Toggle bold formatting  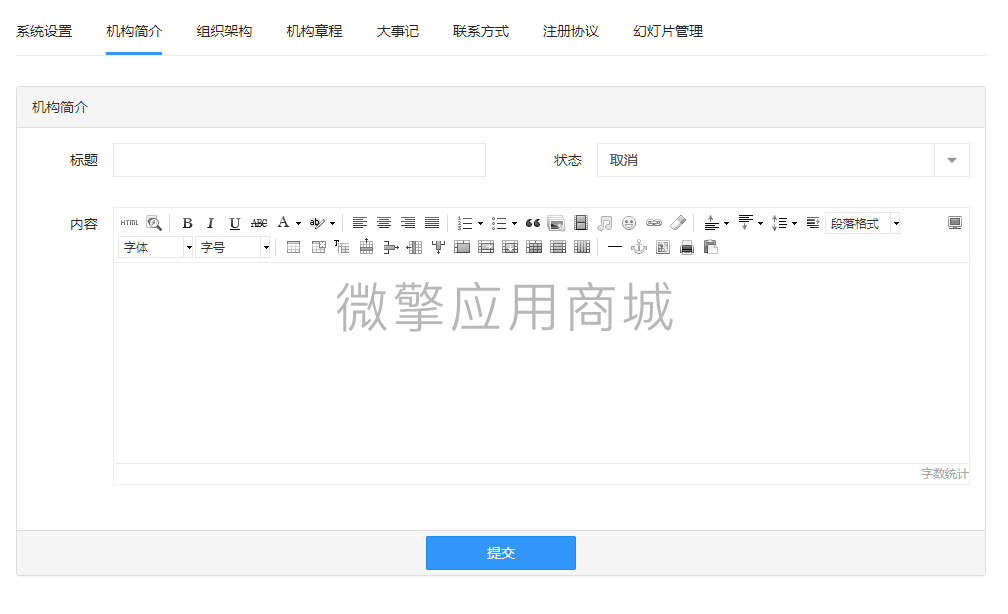(x=187, y=223)
